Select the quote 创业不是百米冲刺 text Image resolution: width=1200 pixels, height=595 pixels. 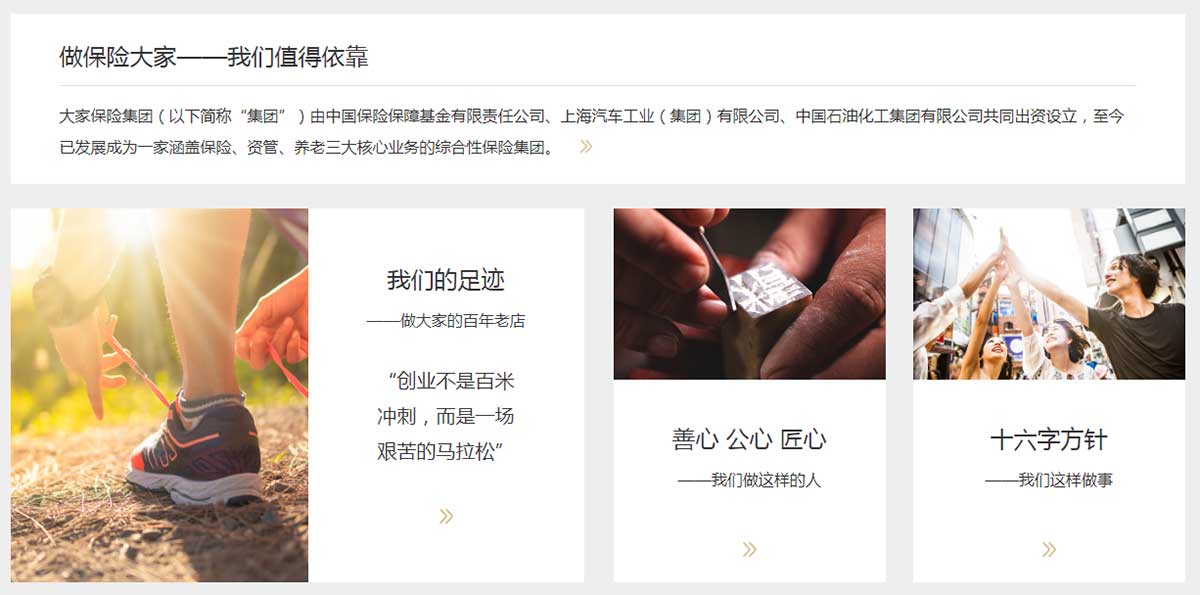pyautogui.click(x=446, y=416)
